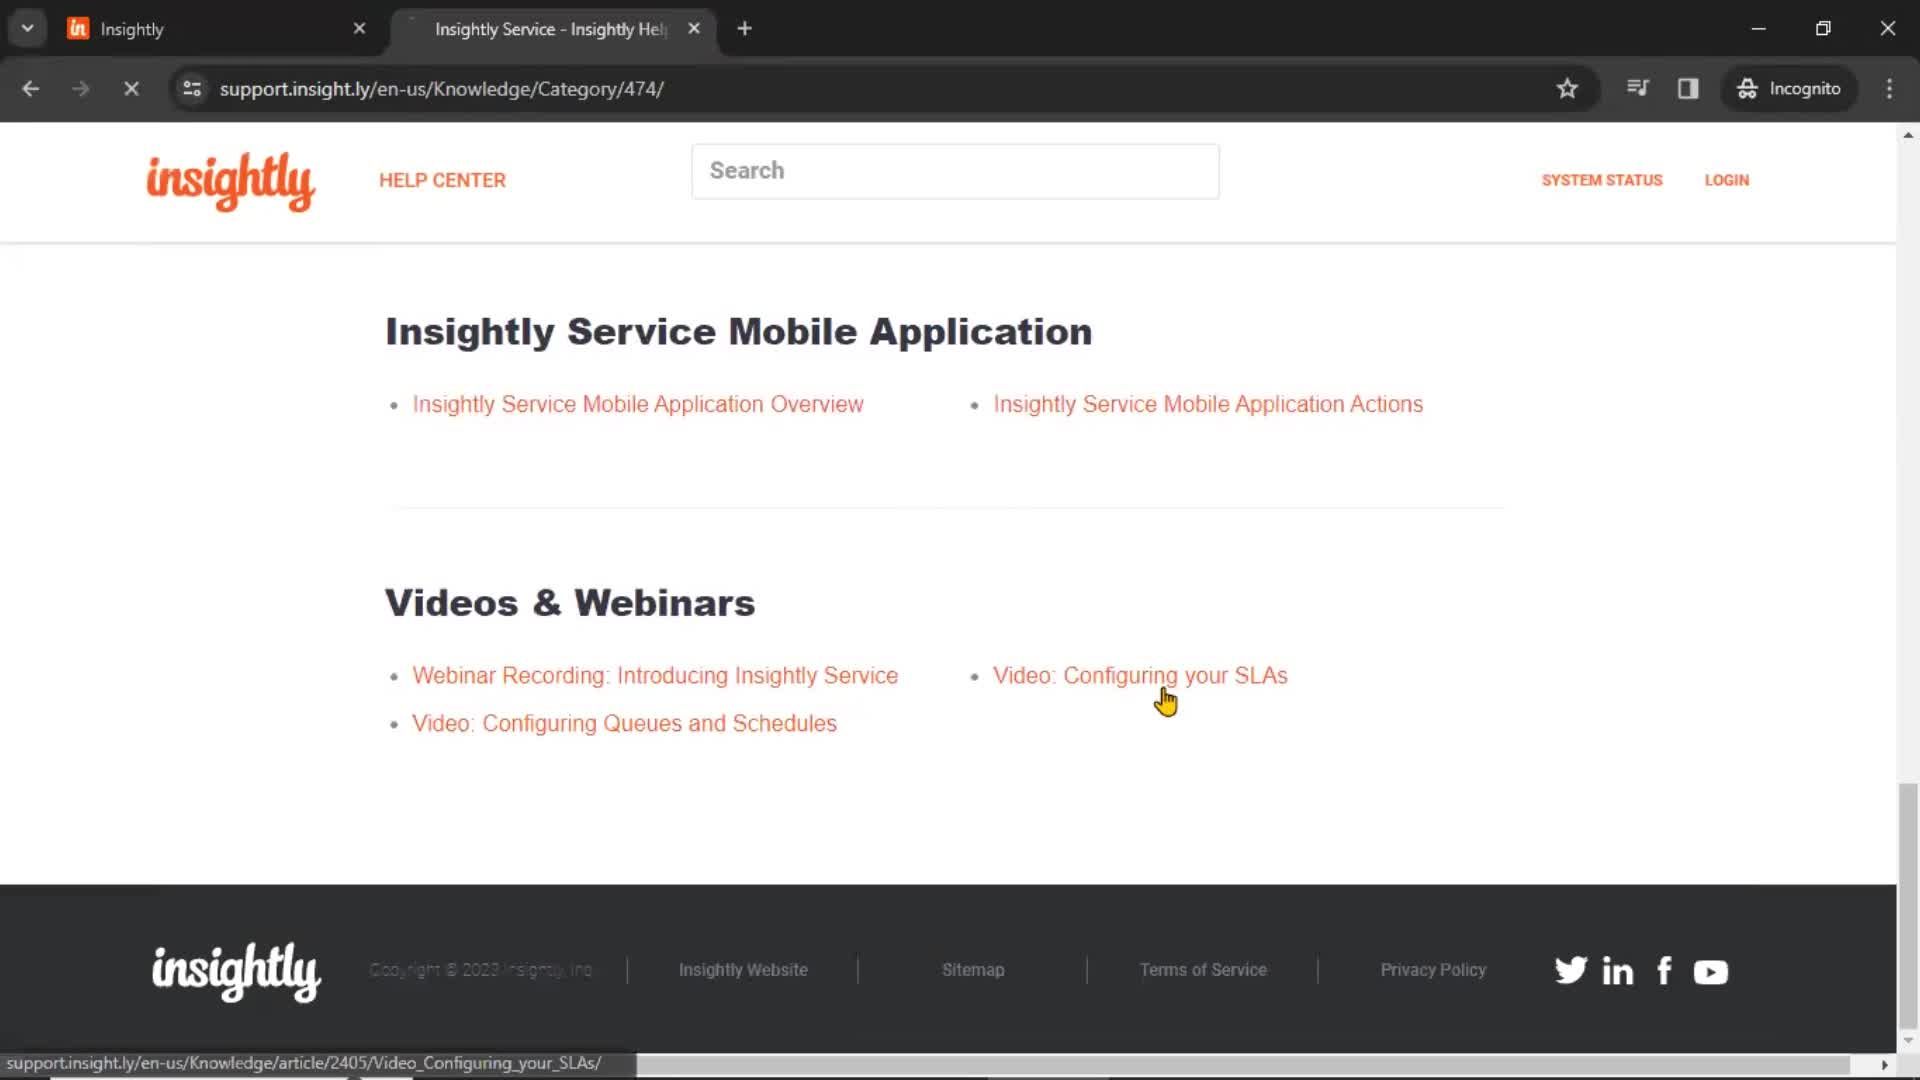Click forward navigation arrow

(81, 89)
